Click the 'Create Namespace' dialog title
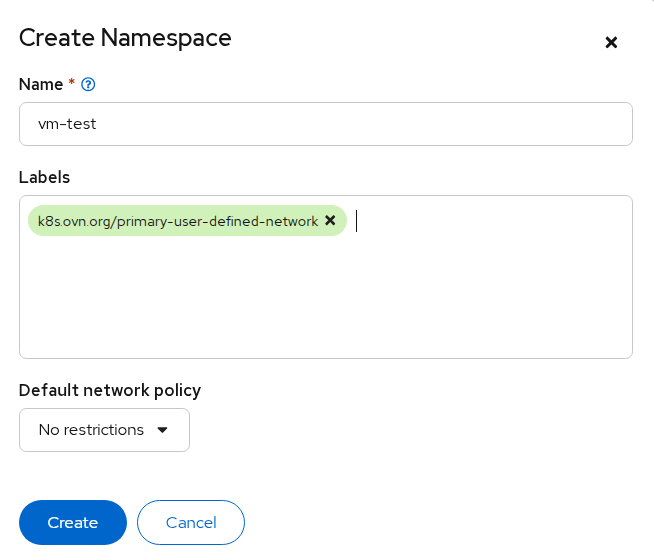Screen dimensions: 654x560 (125, 38)
